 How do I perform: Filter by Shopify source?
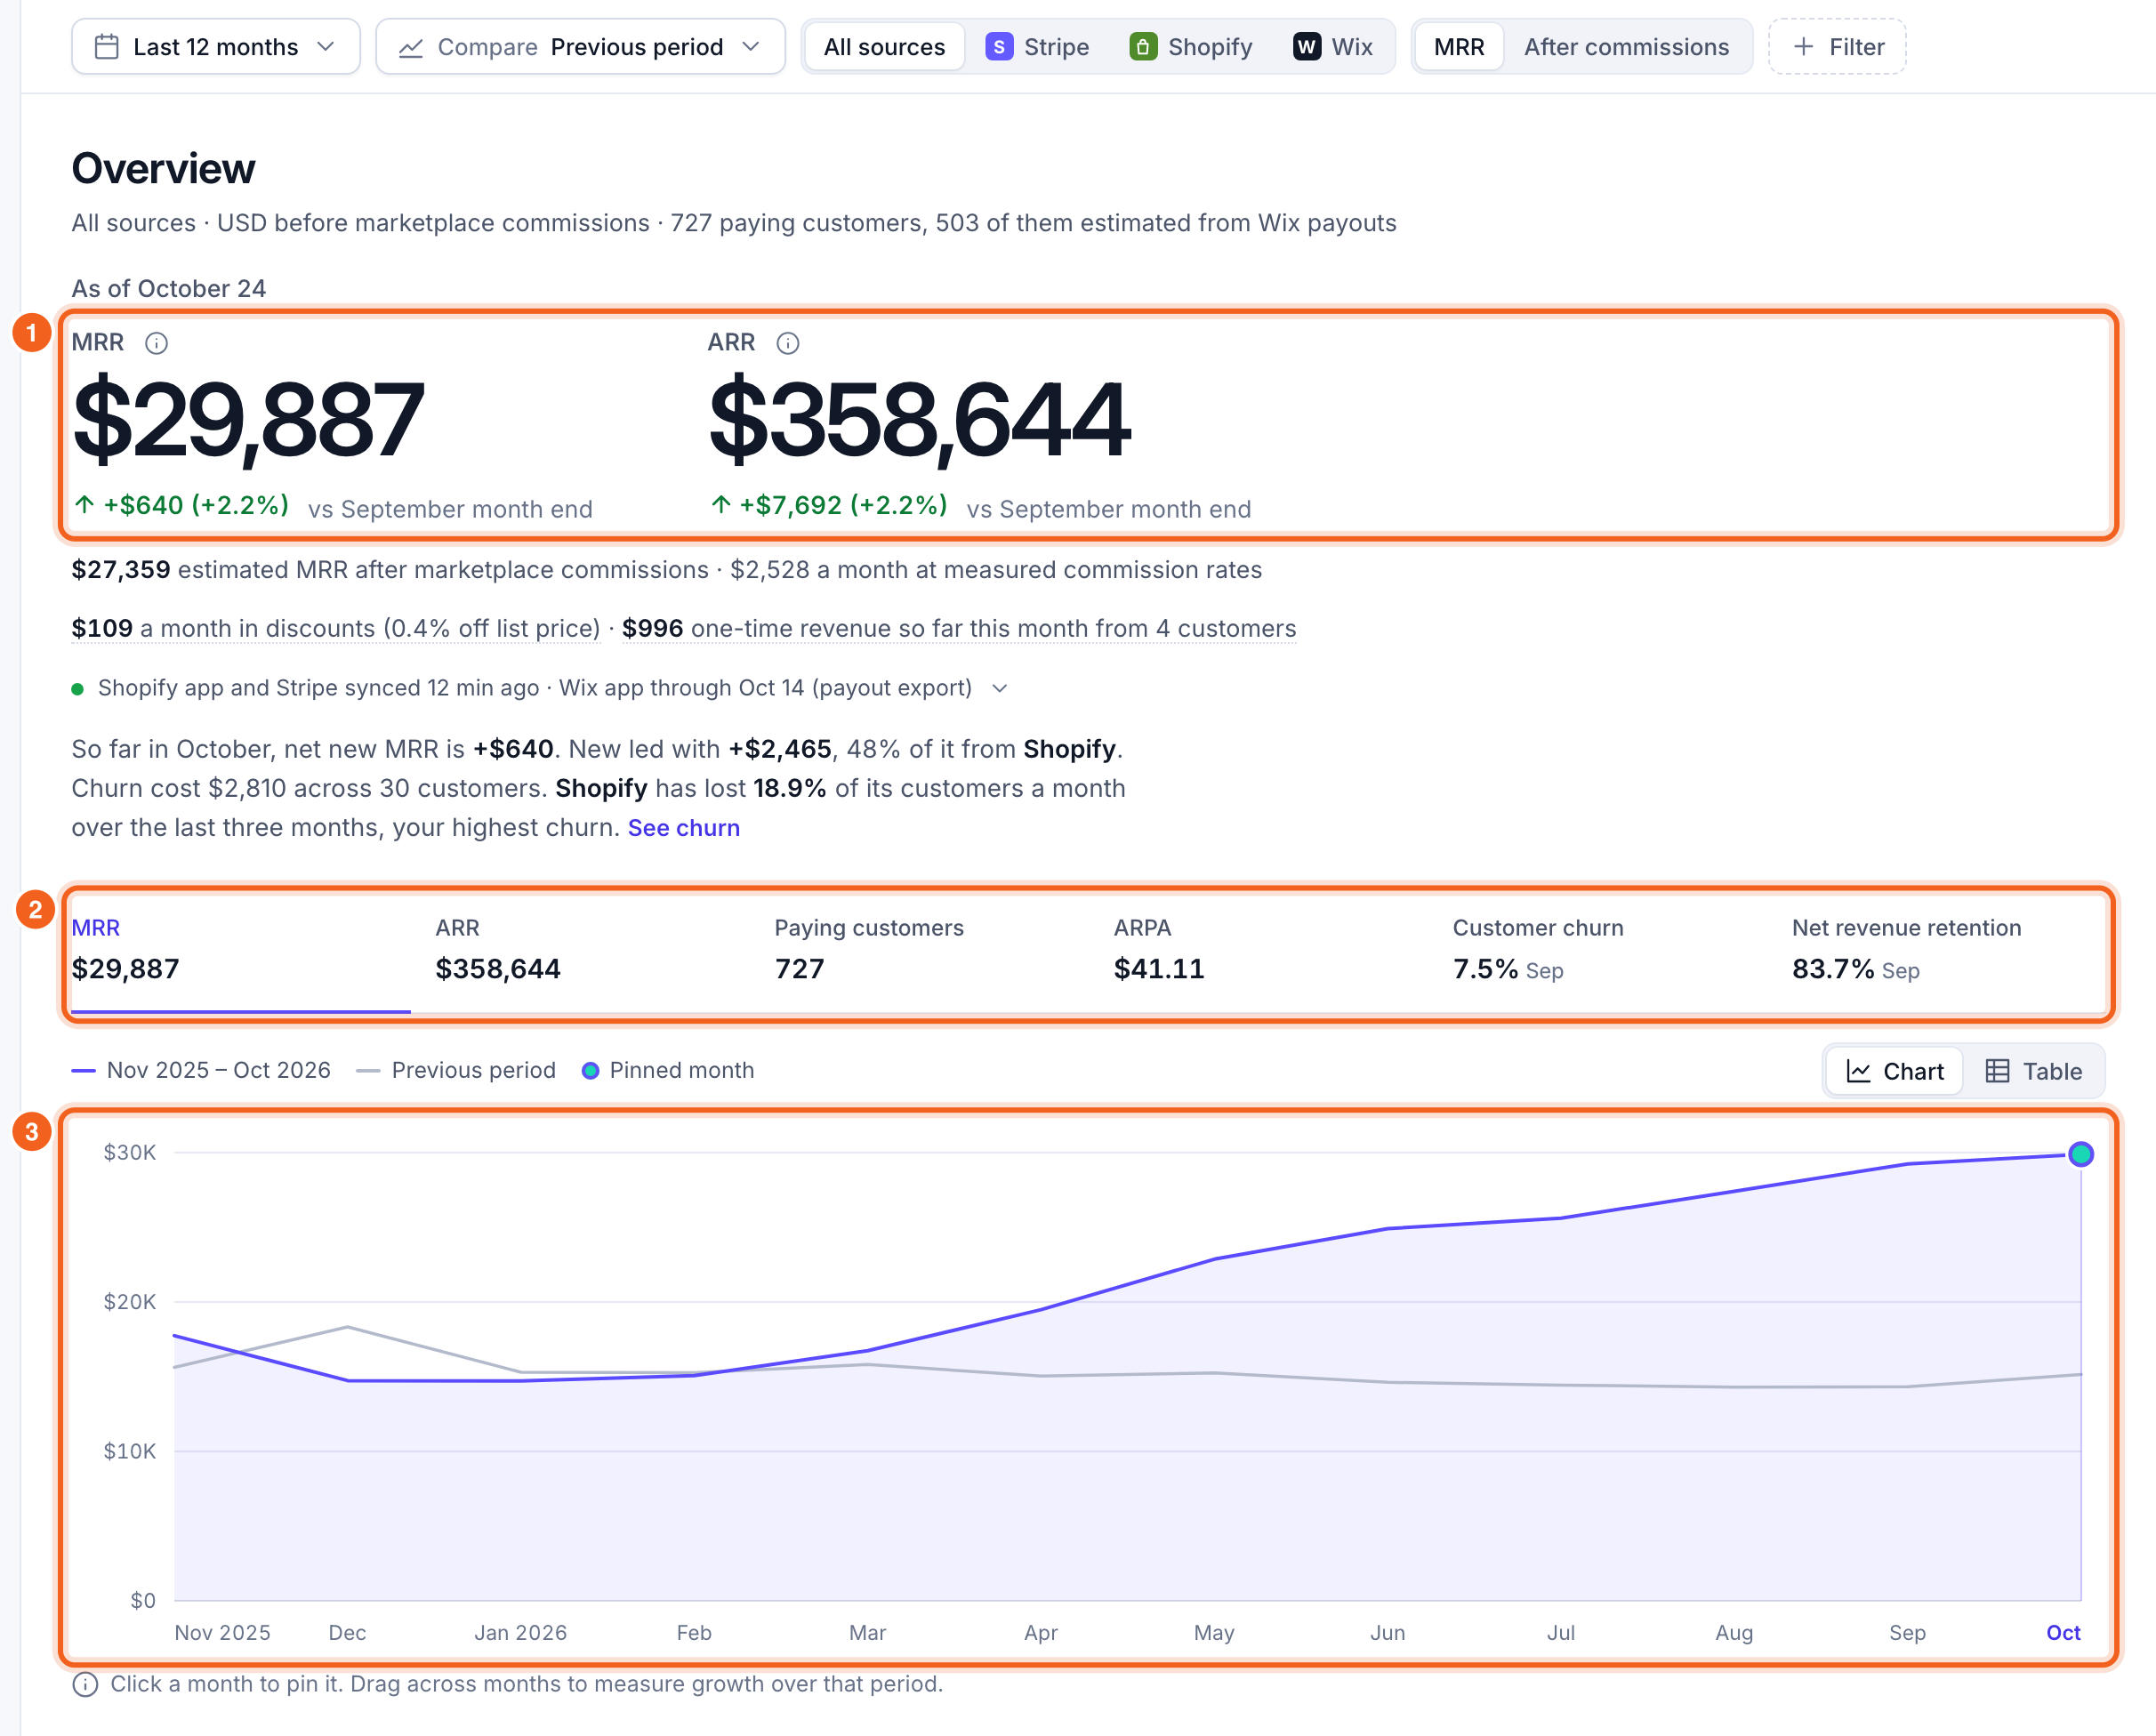(1190, 47)
